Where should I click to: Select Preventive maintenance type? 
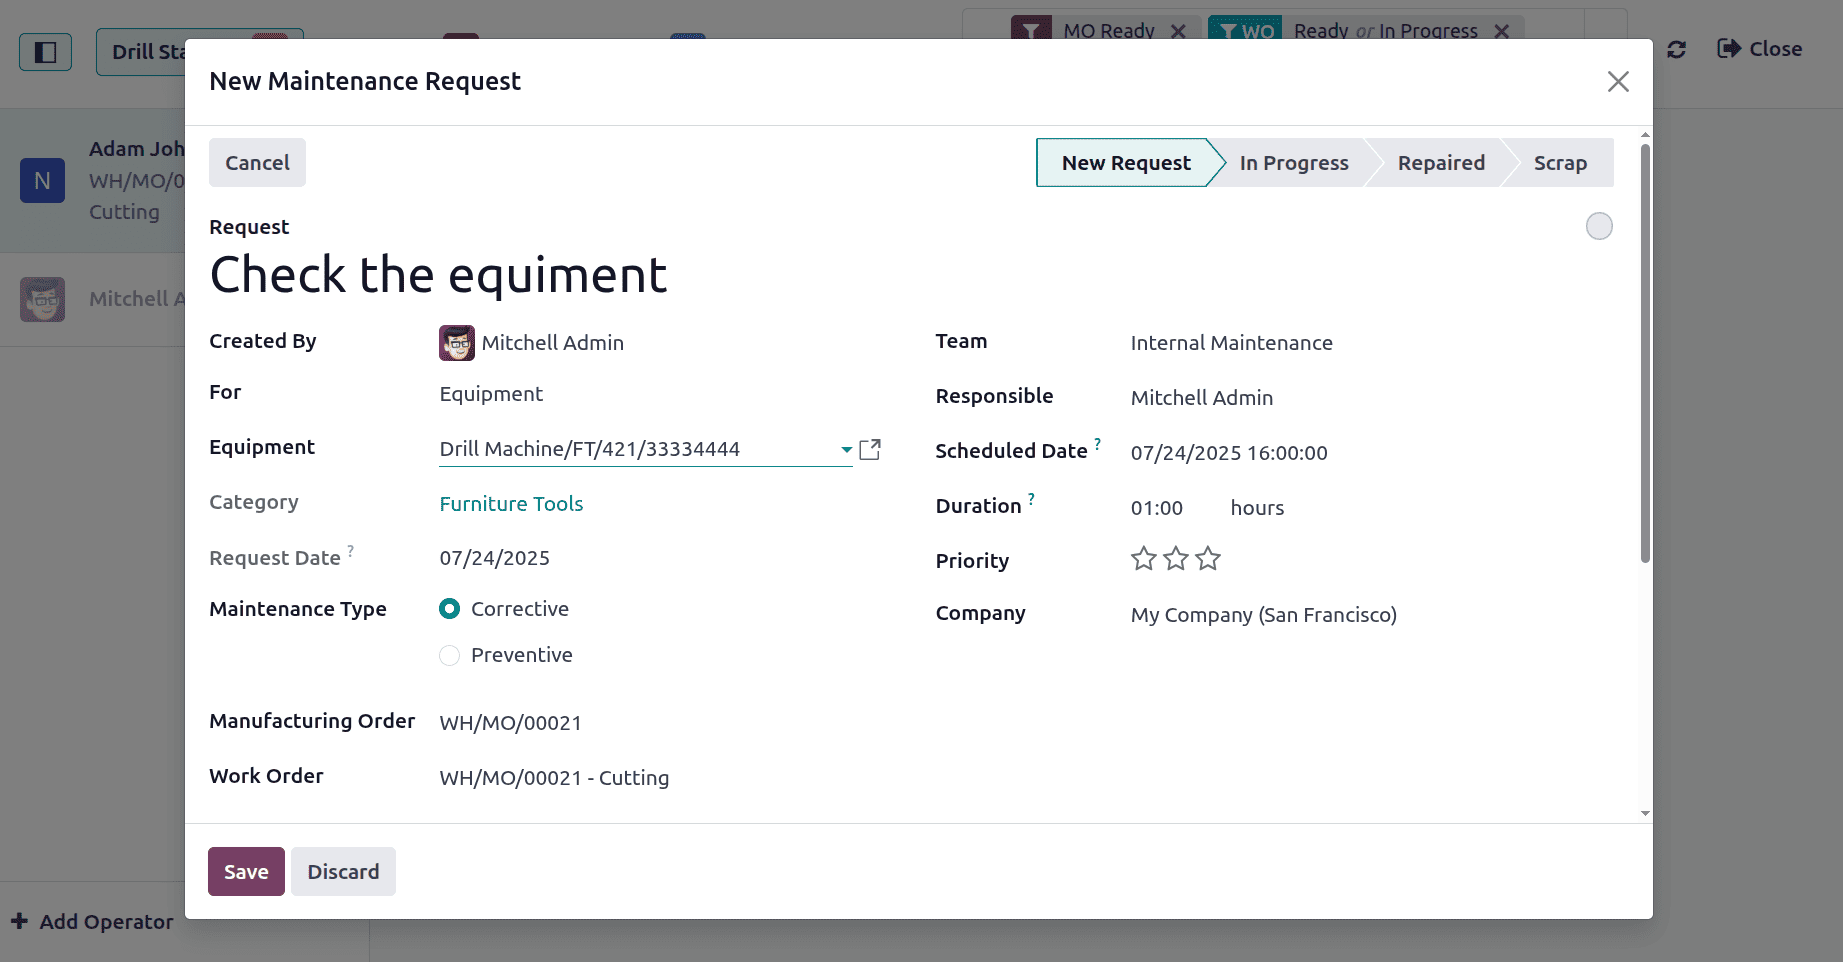(x=449, y=655)
